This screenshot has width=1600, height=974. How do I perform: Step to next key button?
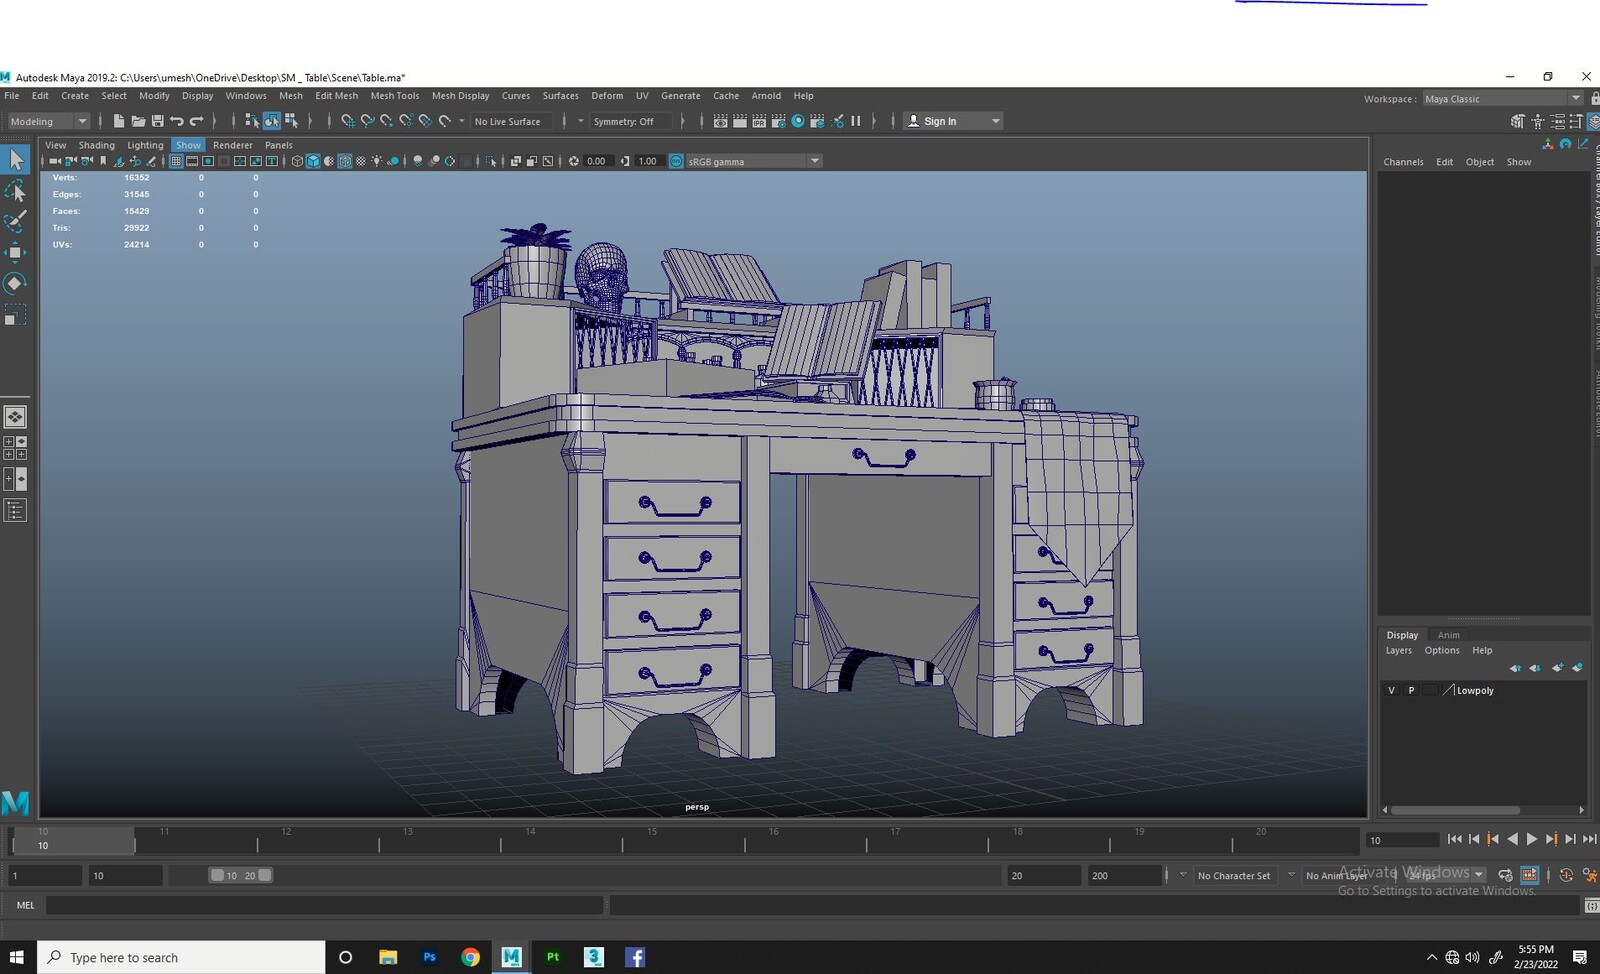click(1551, 839)
